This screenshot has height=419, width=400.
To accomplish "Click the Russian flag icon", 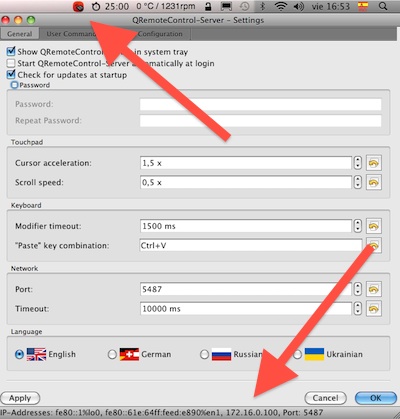I will tap(221, 354).
